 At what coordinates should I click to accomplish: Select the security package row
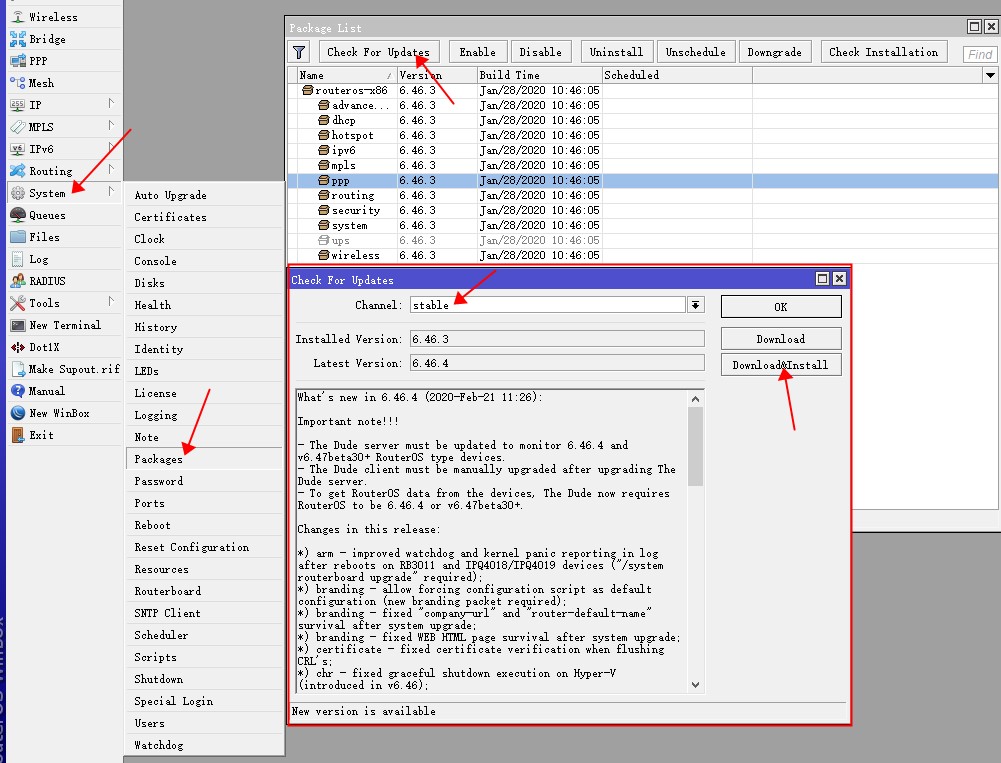click(x=643, y=211)
